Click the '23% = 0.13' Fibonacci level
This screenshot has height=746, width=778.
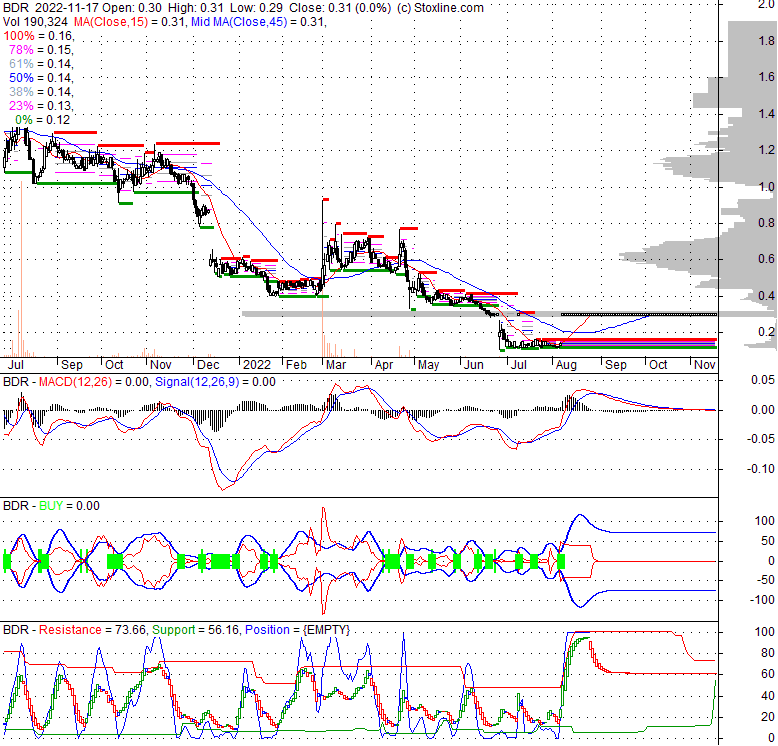[41, 106]
